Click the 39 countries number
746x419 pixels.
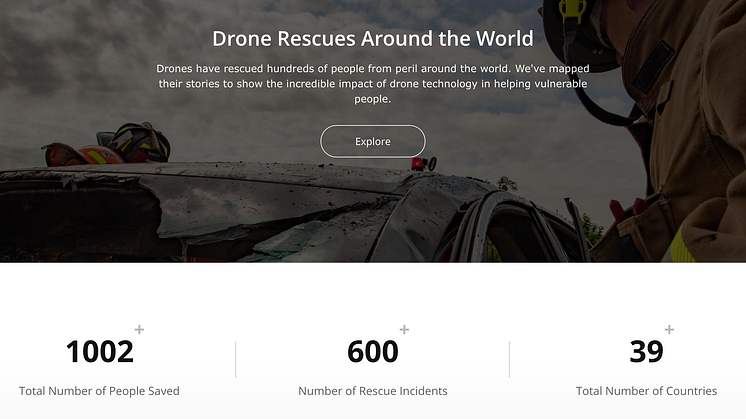(x=646, y=352)
